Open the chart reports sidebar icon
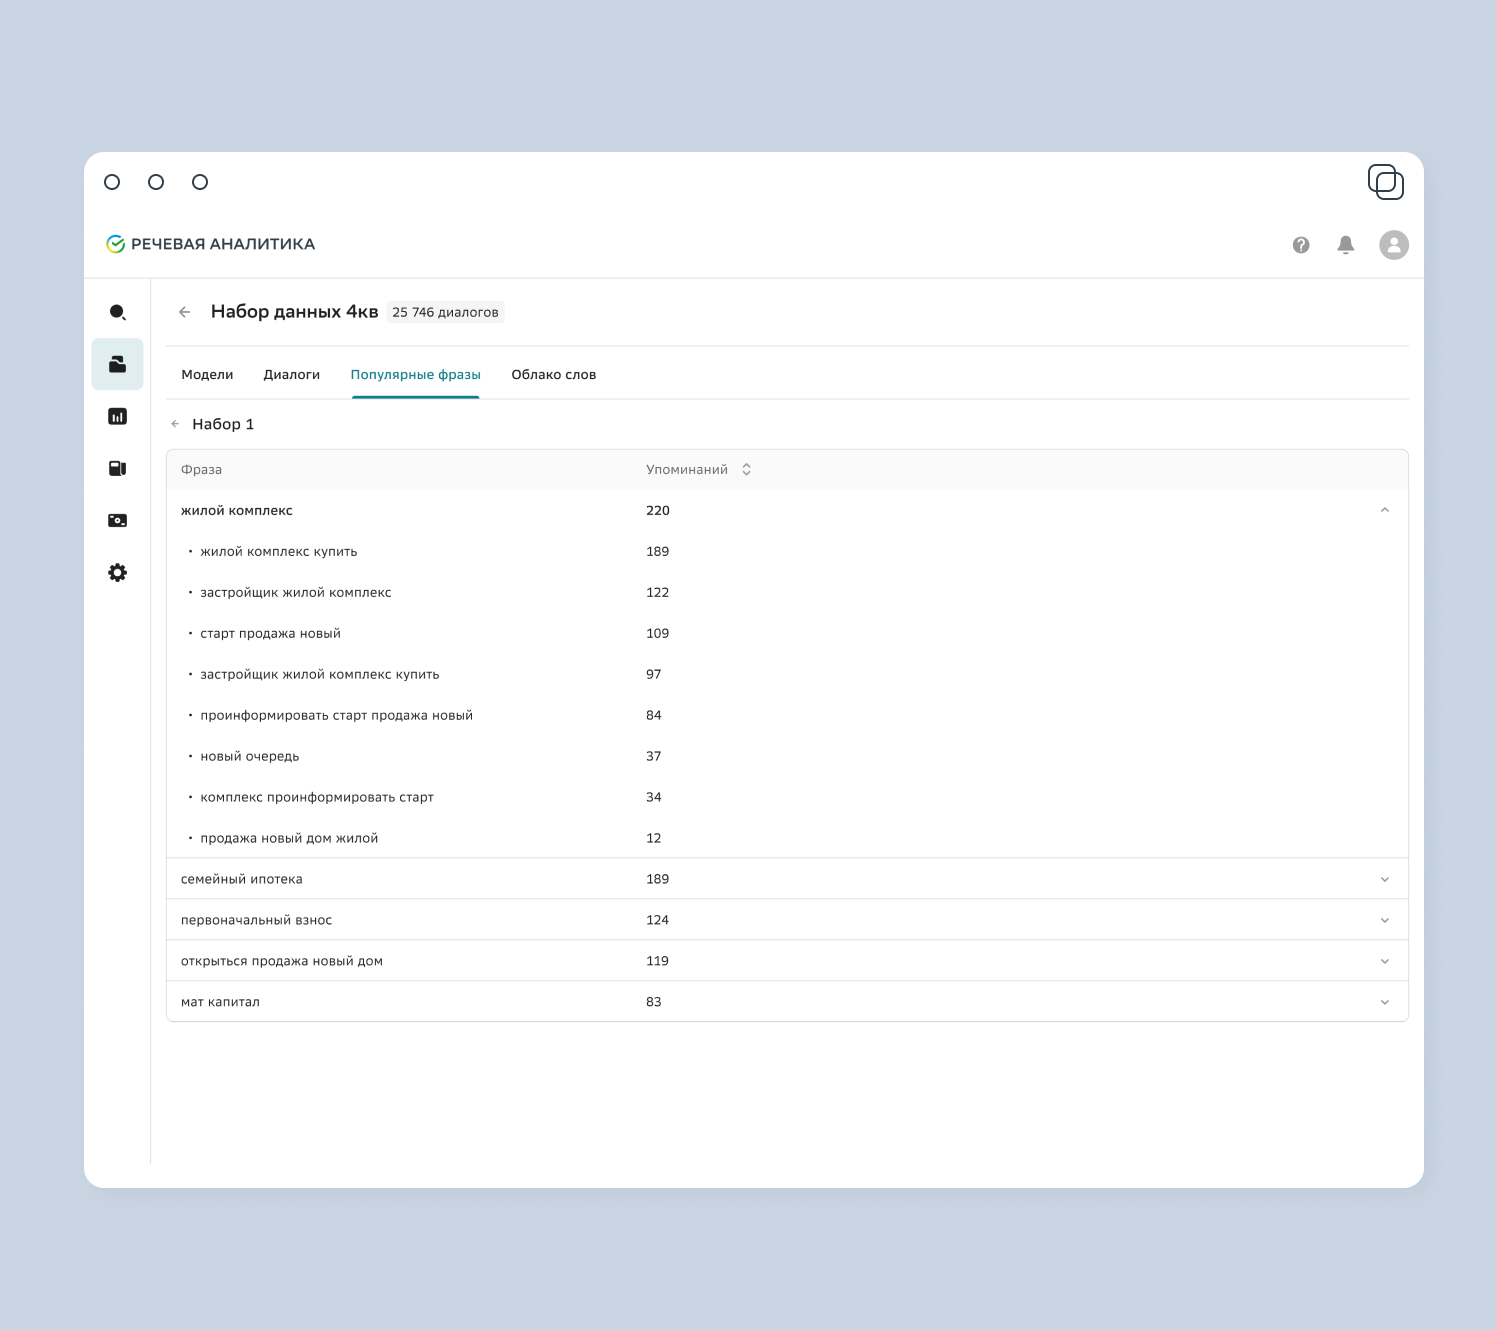The height and width of the screenshot is (1330, 1496). (117, 416)
